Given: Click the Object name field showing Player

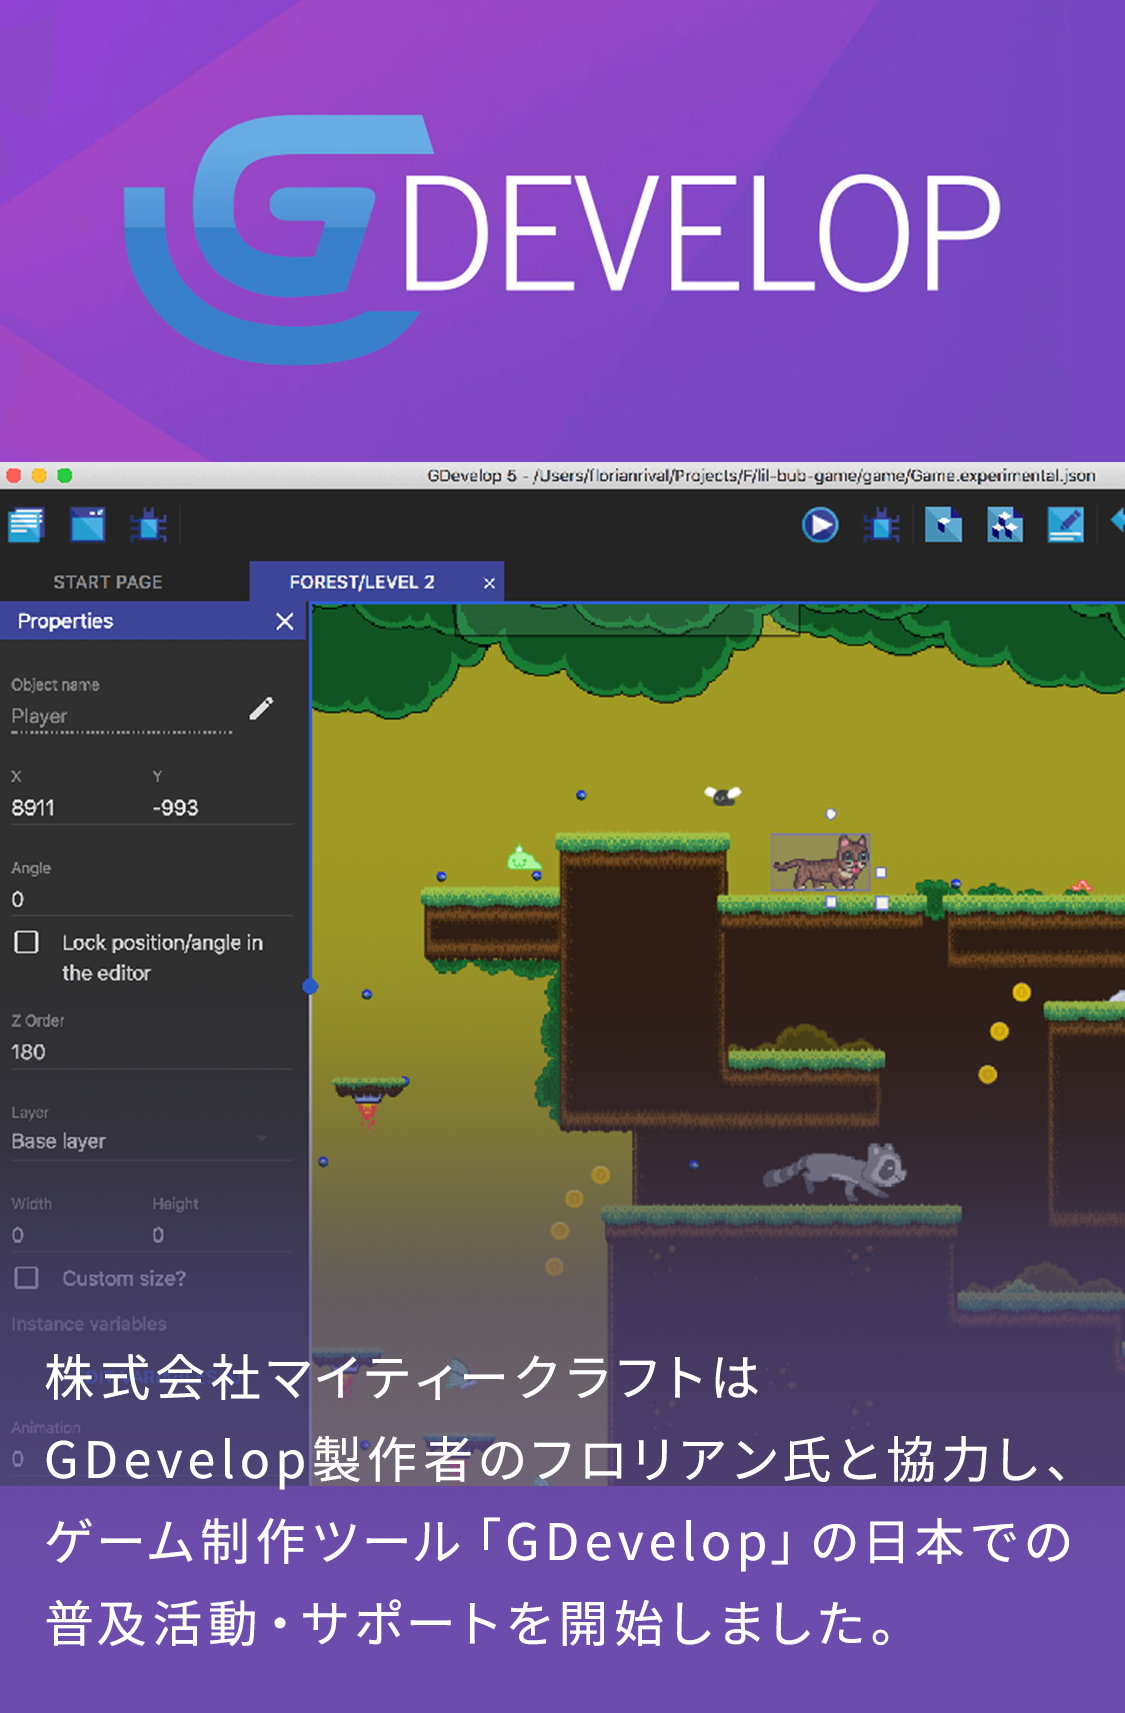Looking at the screenshot, I should [122, 716].
